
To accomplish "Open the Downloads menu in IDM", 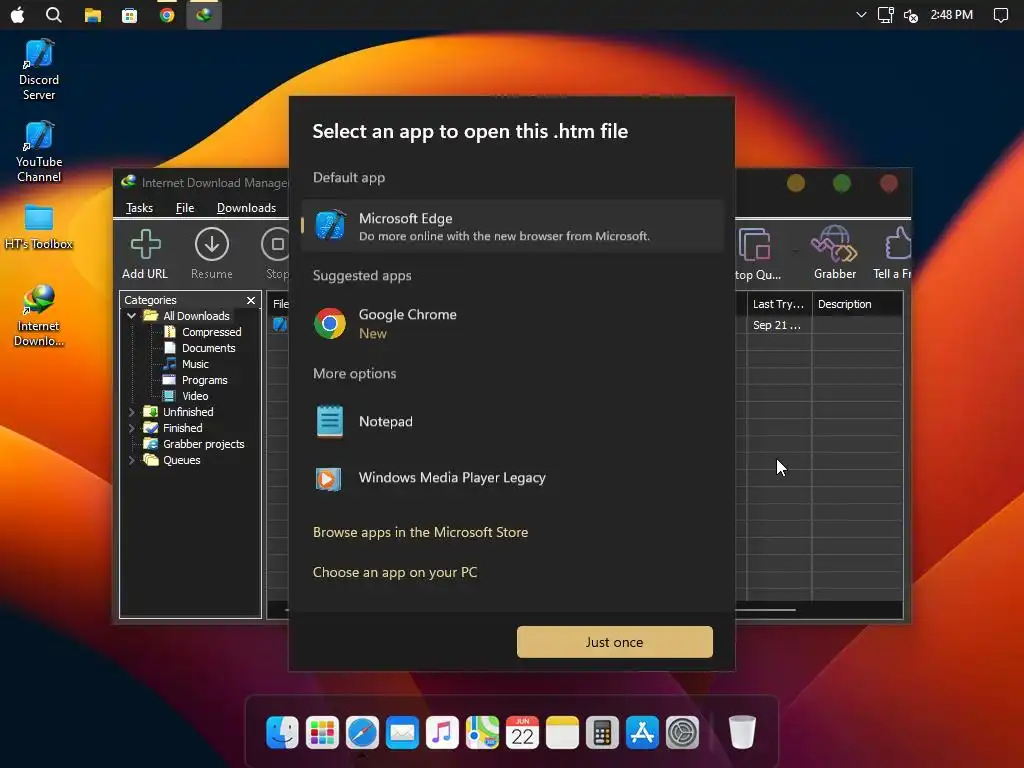I will tap(246, 208).
